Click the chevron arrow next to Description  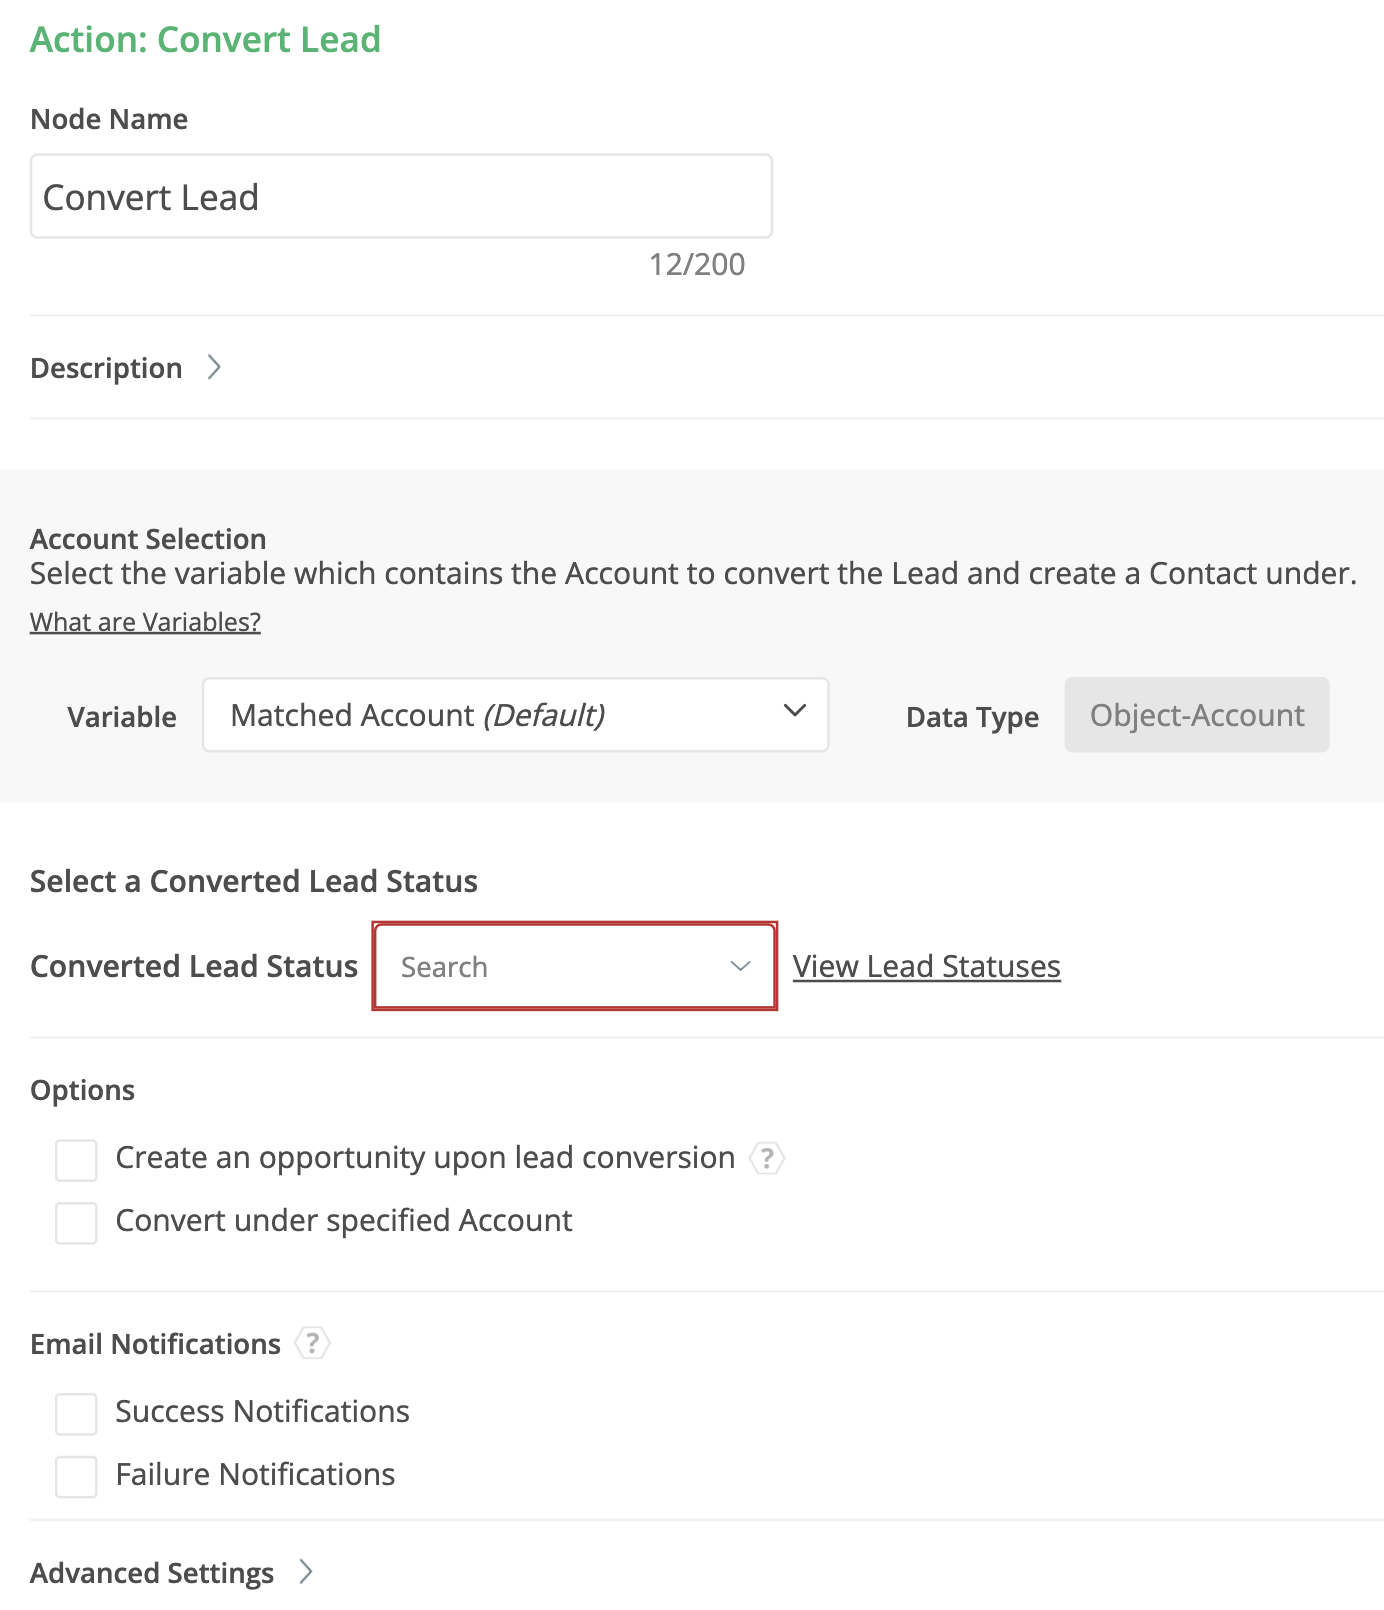[x=214, y=368]
